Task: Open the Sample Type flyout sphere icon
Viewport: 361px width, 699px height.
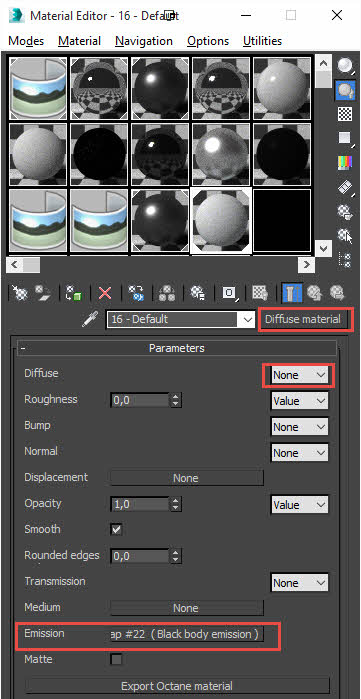Action: [x=344, y=67]
